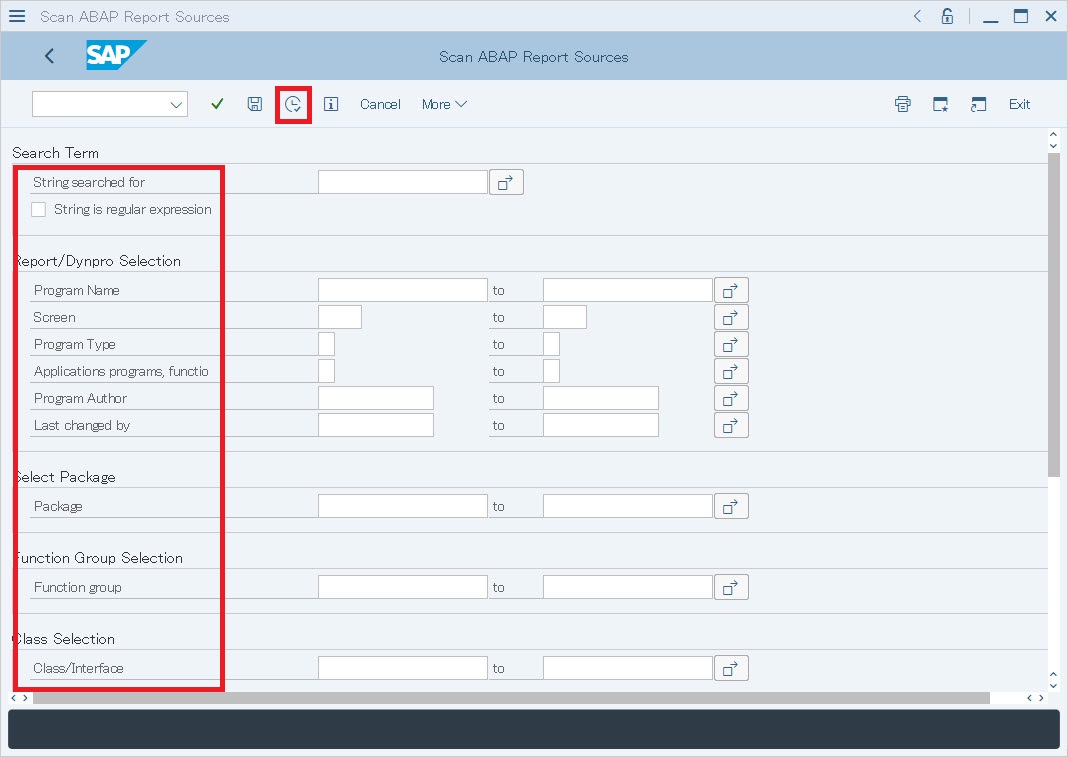Maximize the SAP window
Screen dimensions: 1068x757
tap(1020, 16)
